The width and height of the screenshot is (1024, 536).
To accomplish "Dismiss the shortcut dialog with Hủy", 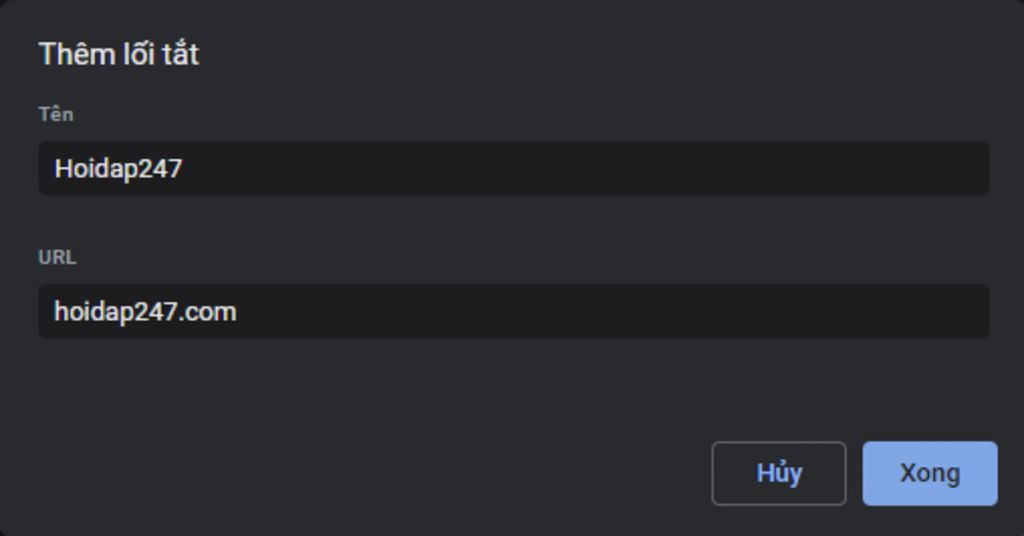I will pos(778,473).
